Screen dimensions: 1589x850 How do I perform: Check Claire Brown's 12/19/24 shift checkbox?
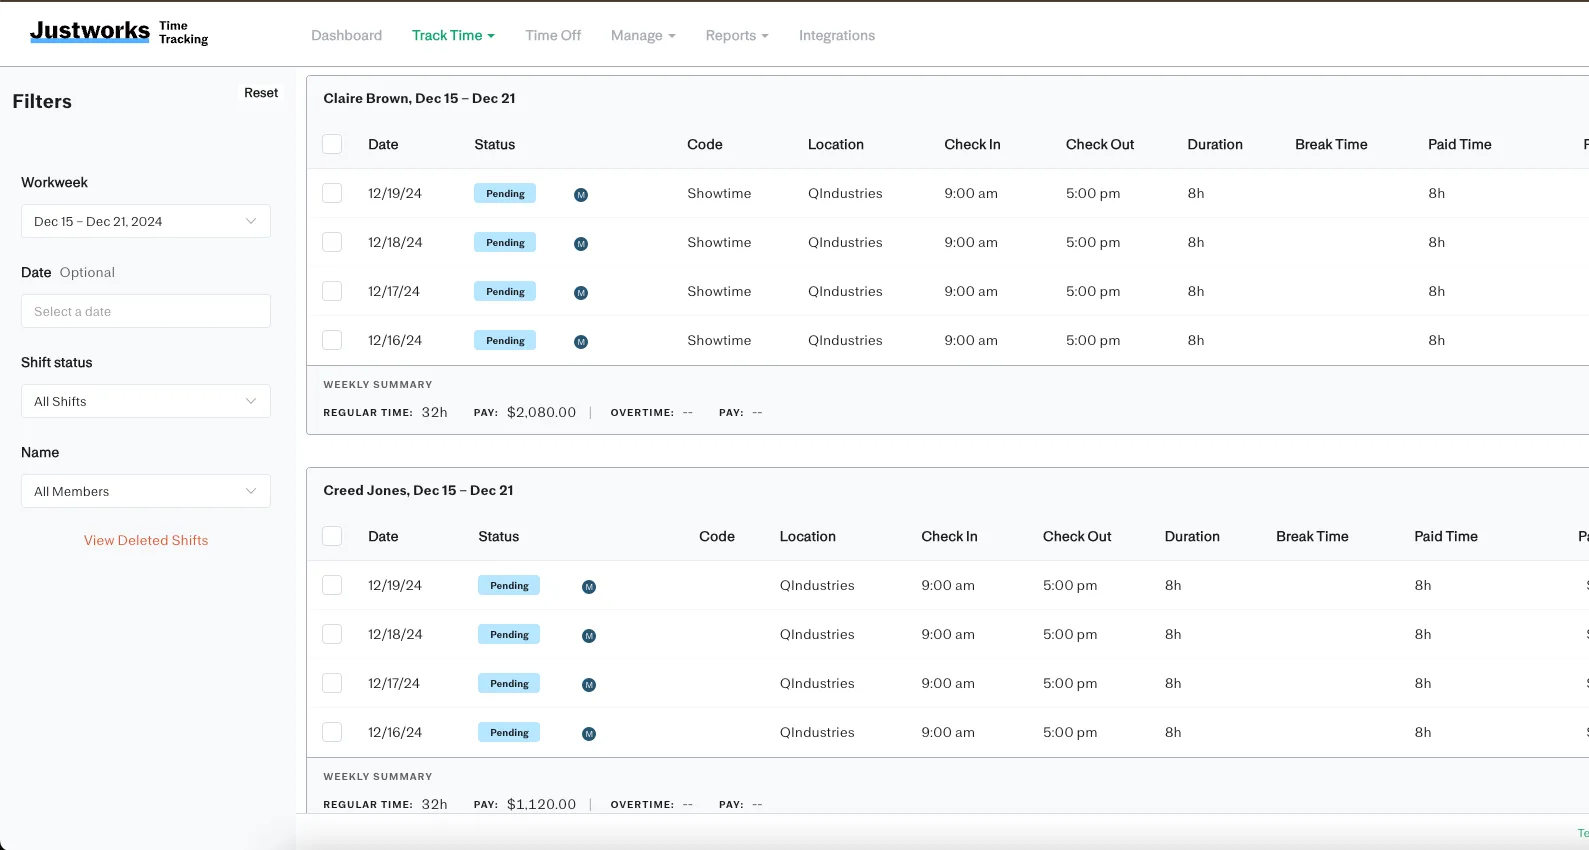[x=332, y=193]
